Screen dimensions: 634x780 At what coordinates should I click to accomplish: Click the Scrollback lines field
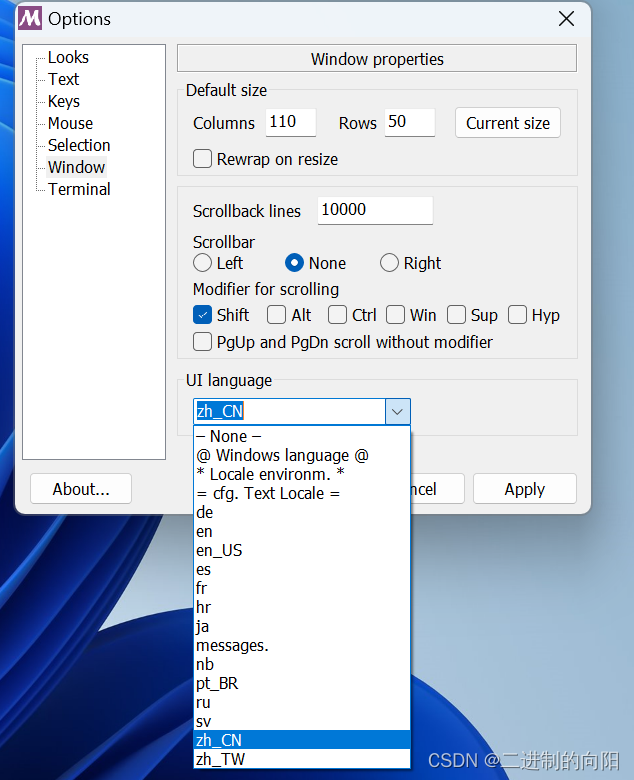pos(375,210)
